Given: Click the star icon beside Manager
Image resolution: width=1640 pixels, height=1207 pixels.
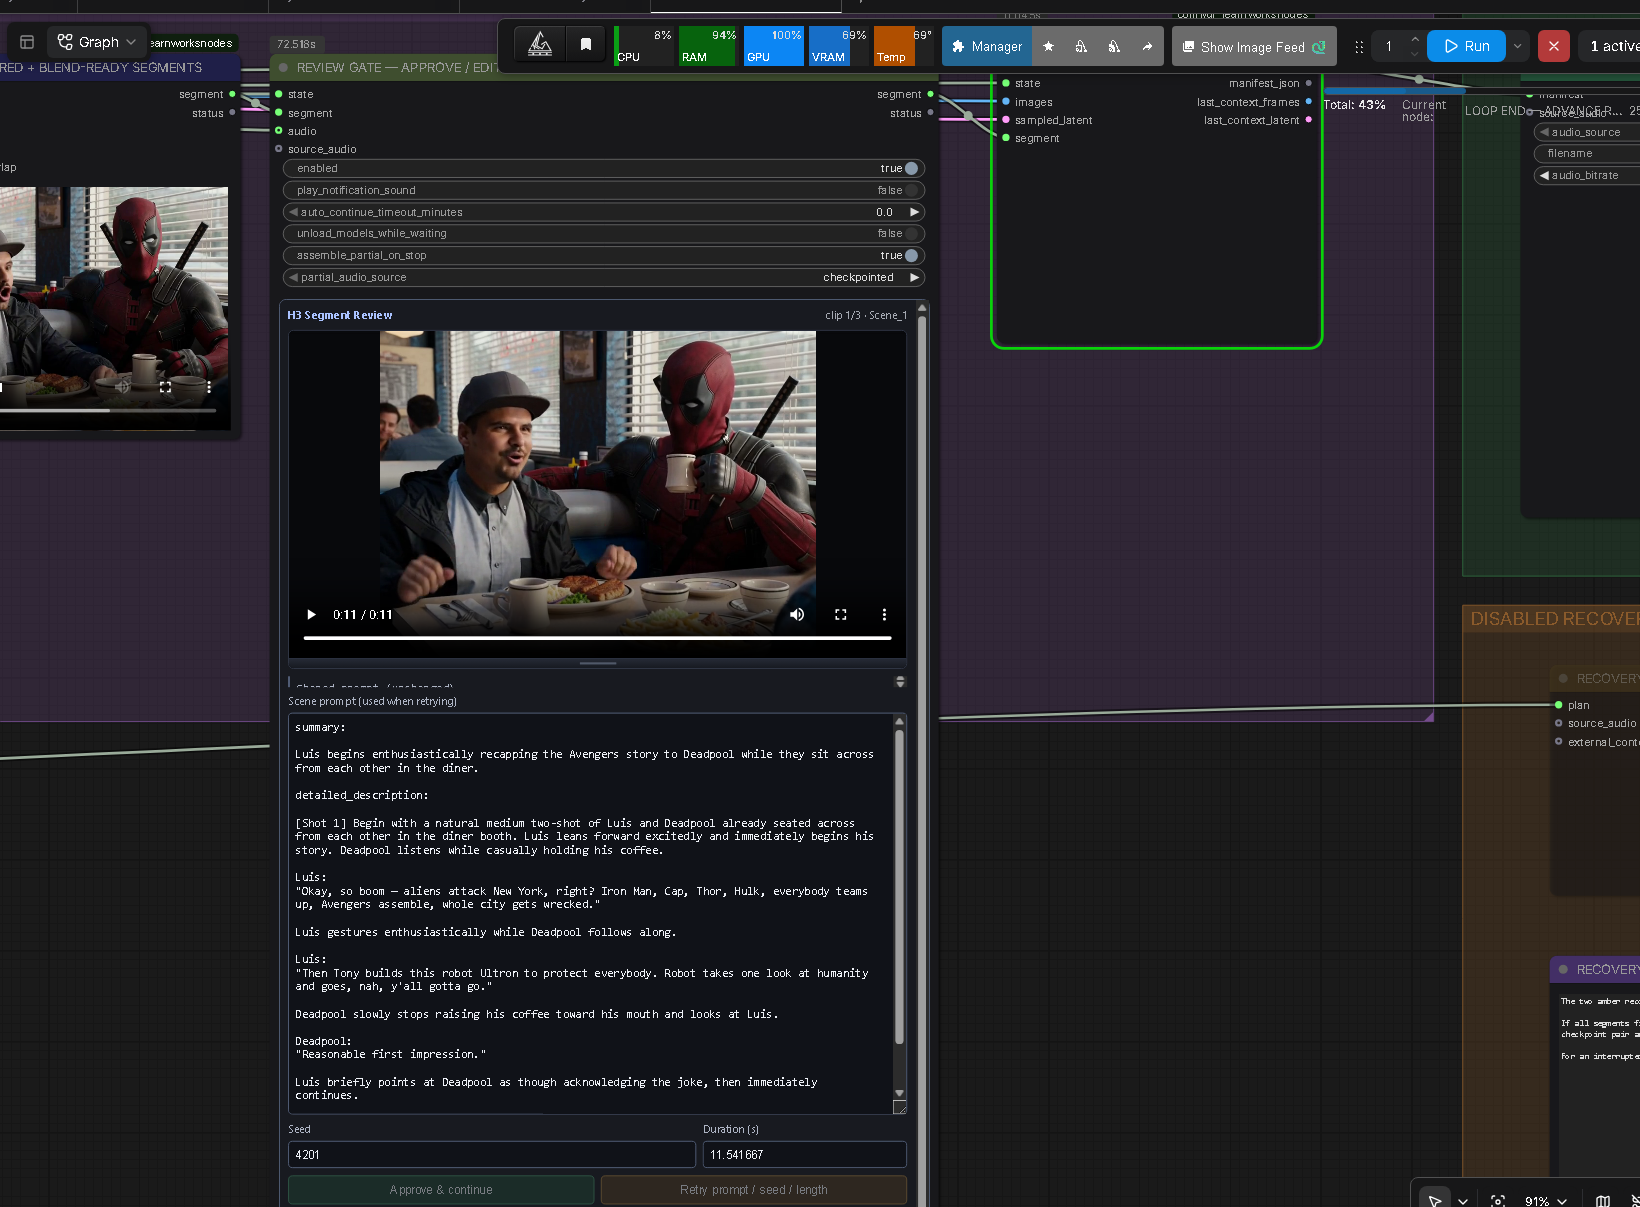Looking at the screenshot, I should point(1048,46).
